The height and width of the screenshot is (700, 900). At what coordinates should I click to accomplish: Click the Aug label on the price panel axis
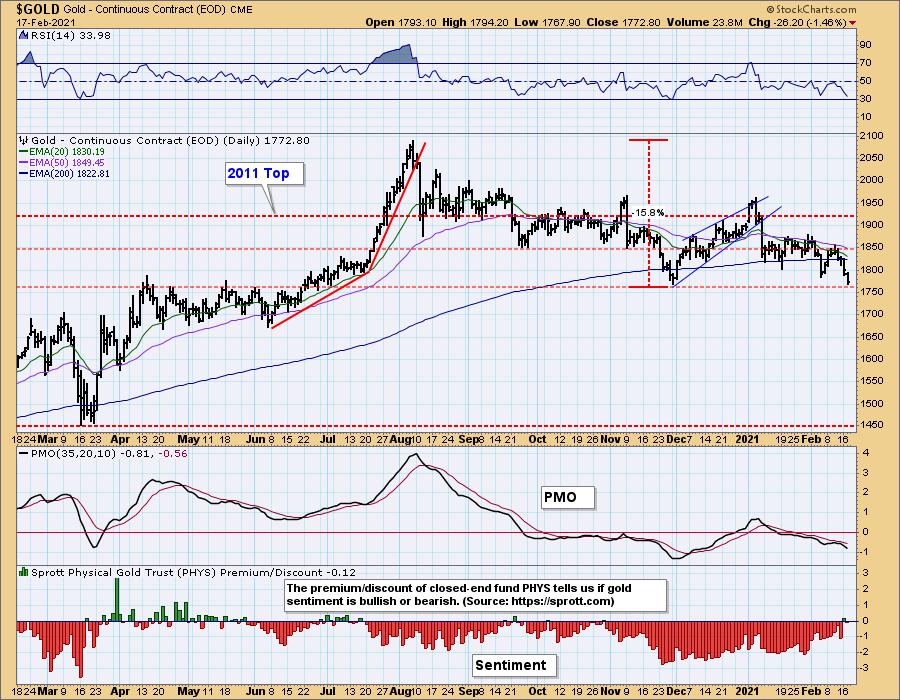click(400, 440)
